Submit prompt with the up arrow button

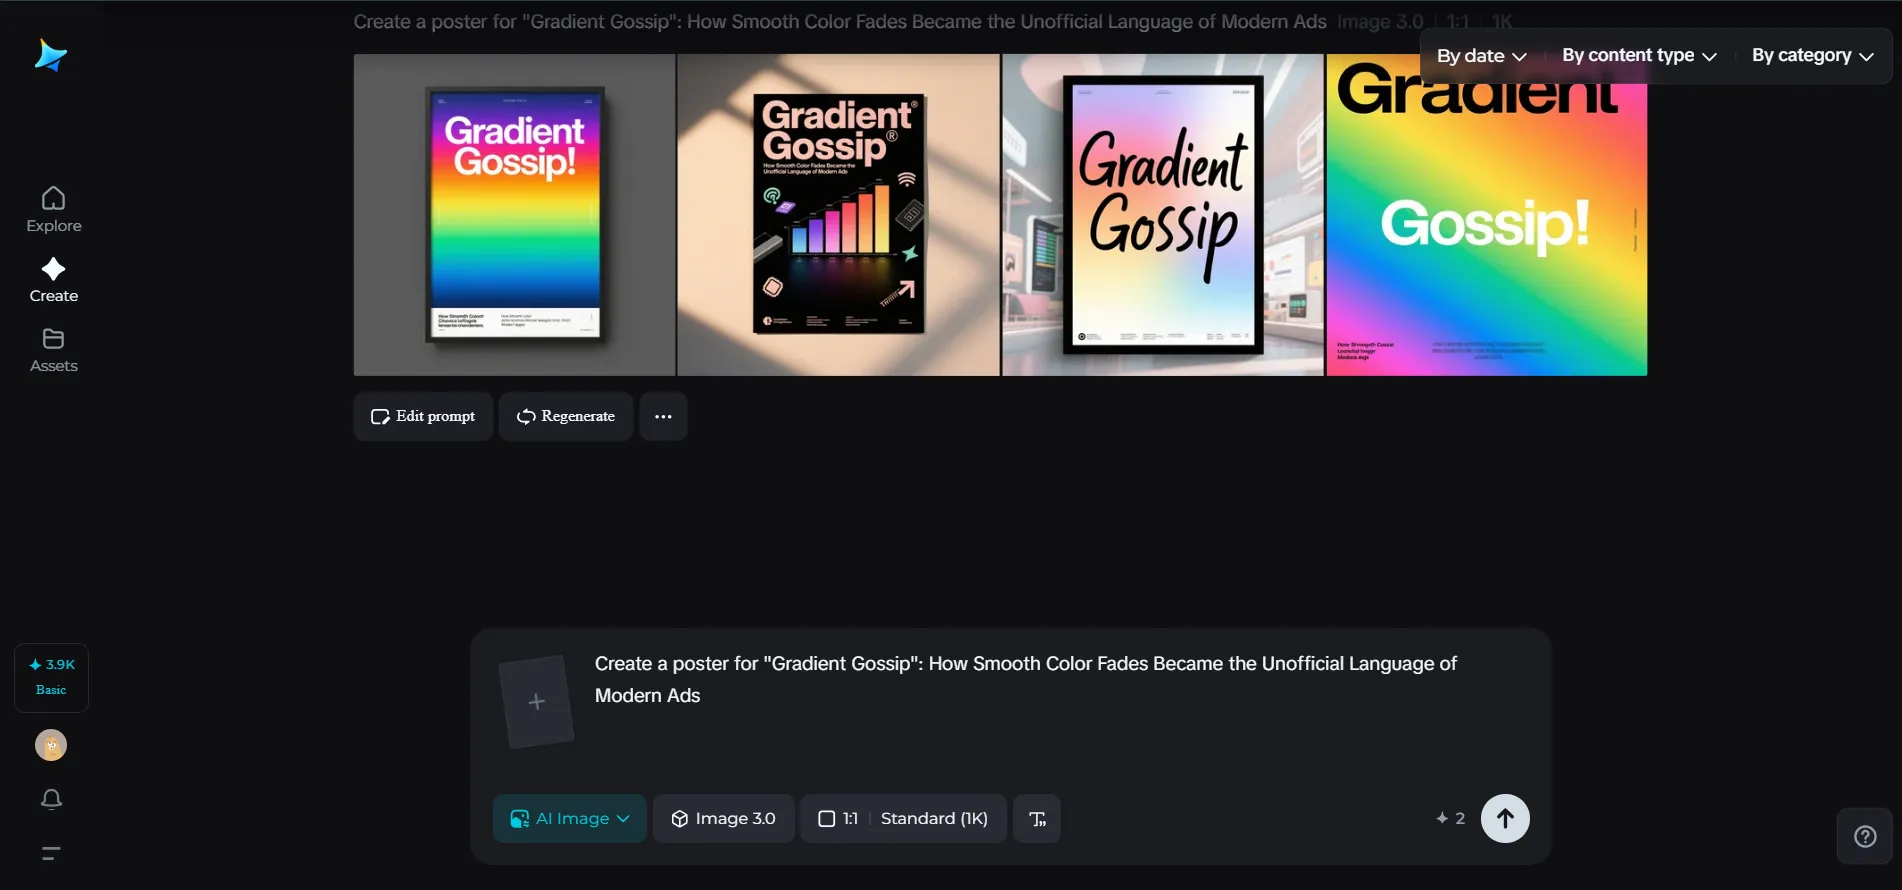pyautogui.click(x=1504, y=818)
